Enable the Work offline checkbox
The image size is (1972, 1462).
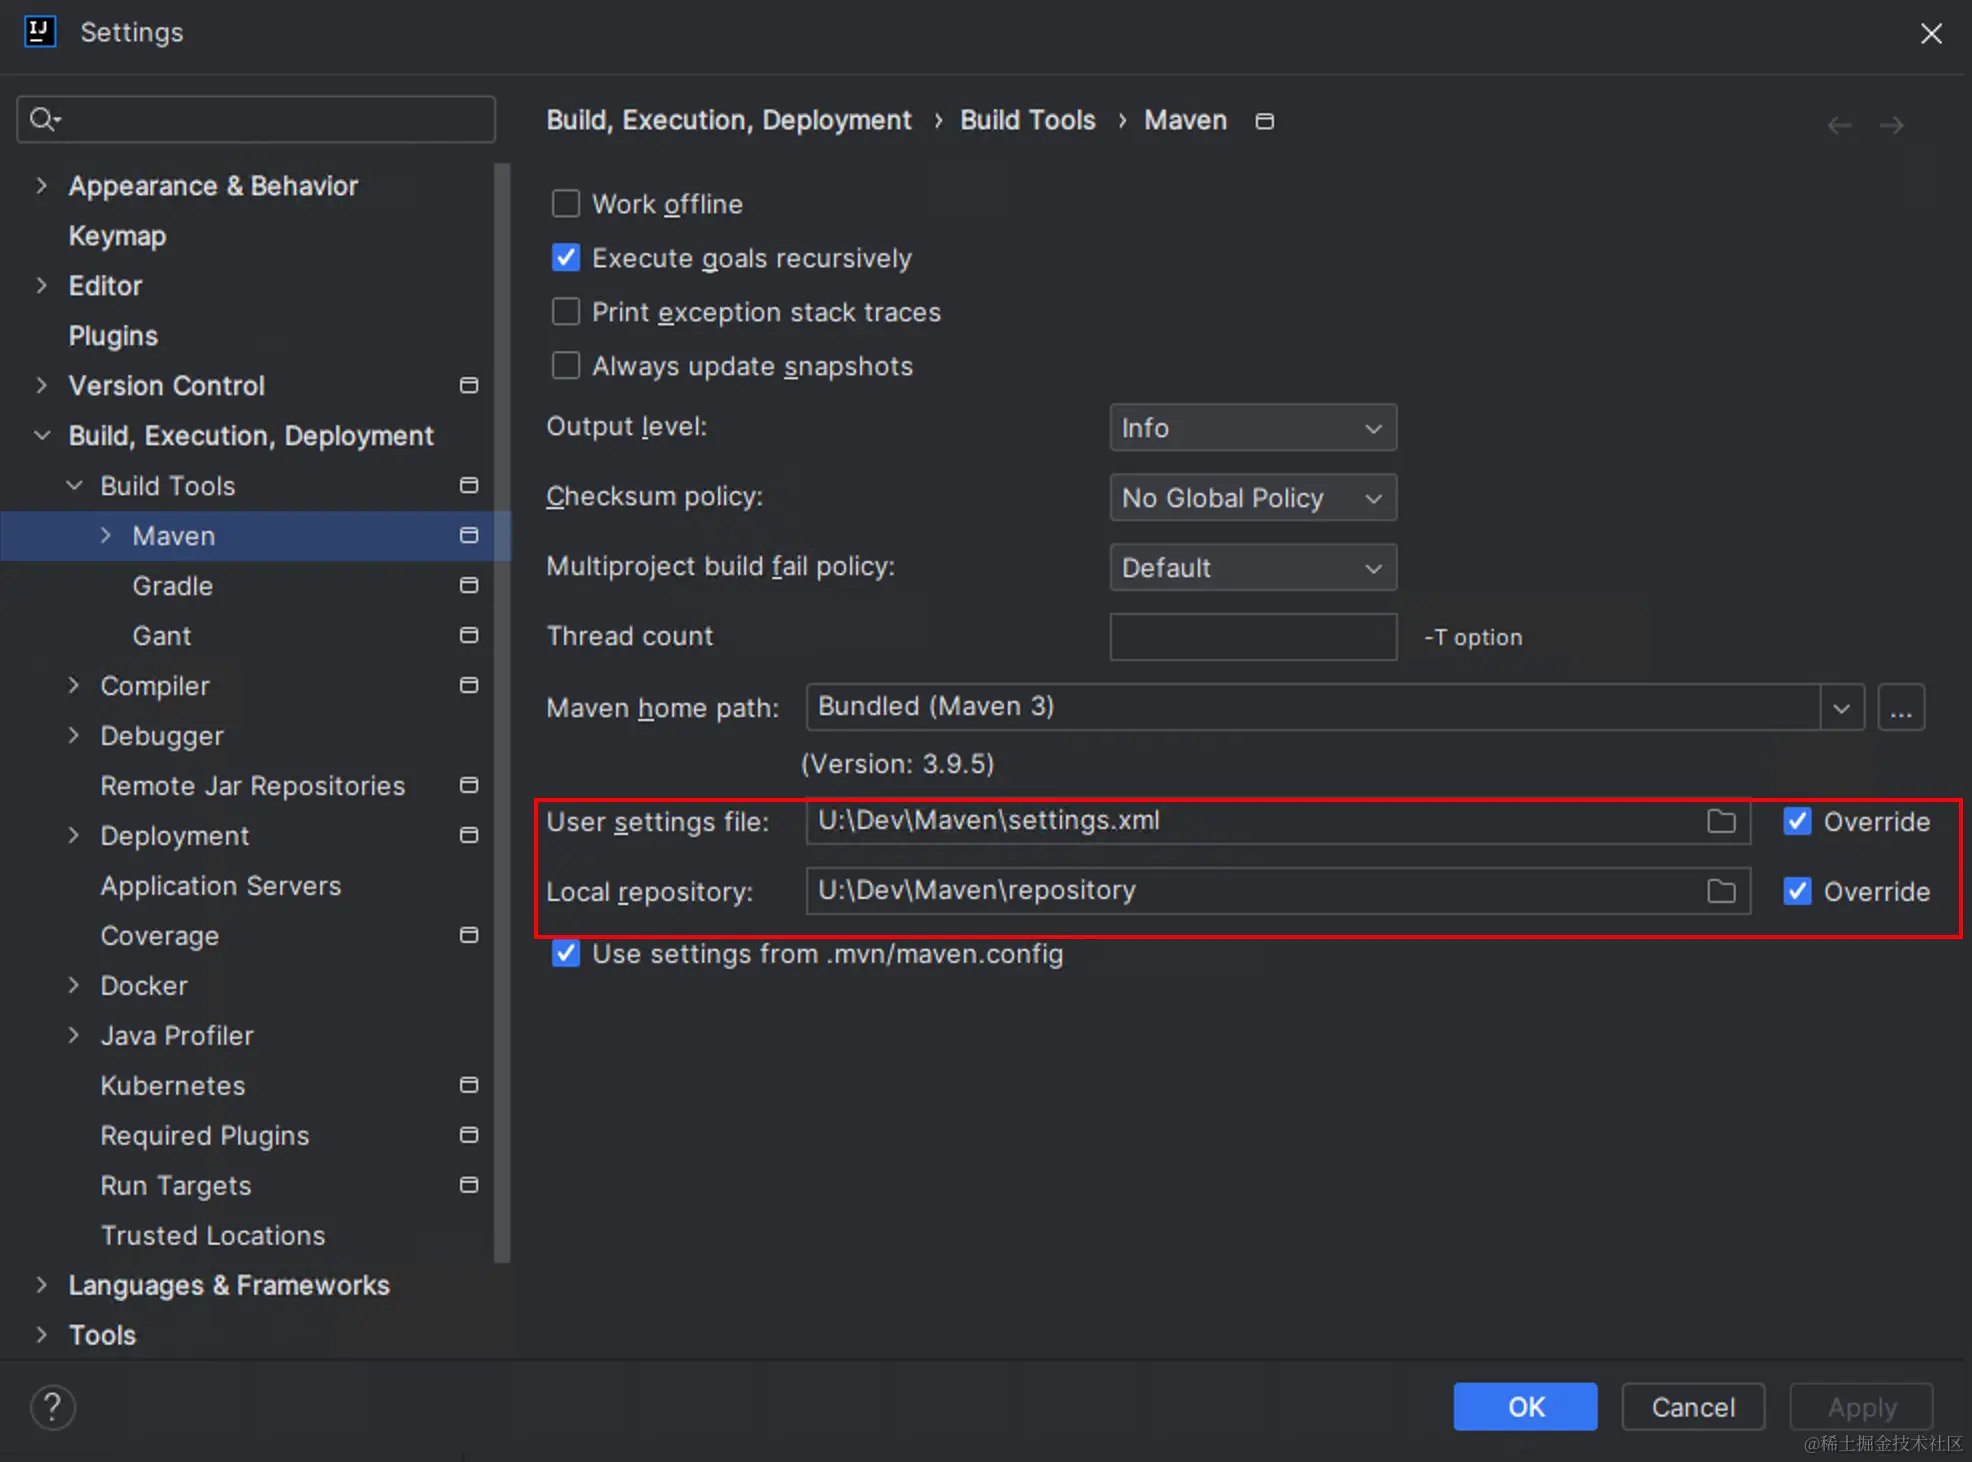click(x=566, y=204)
